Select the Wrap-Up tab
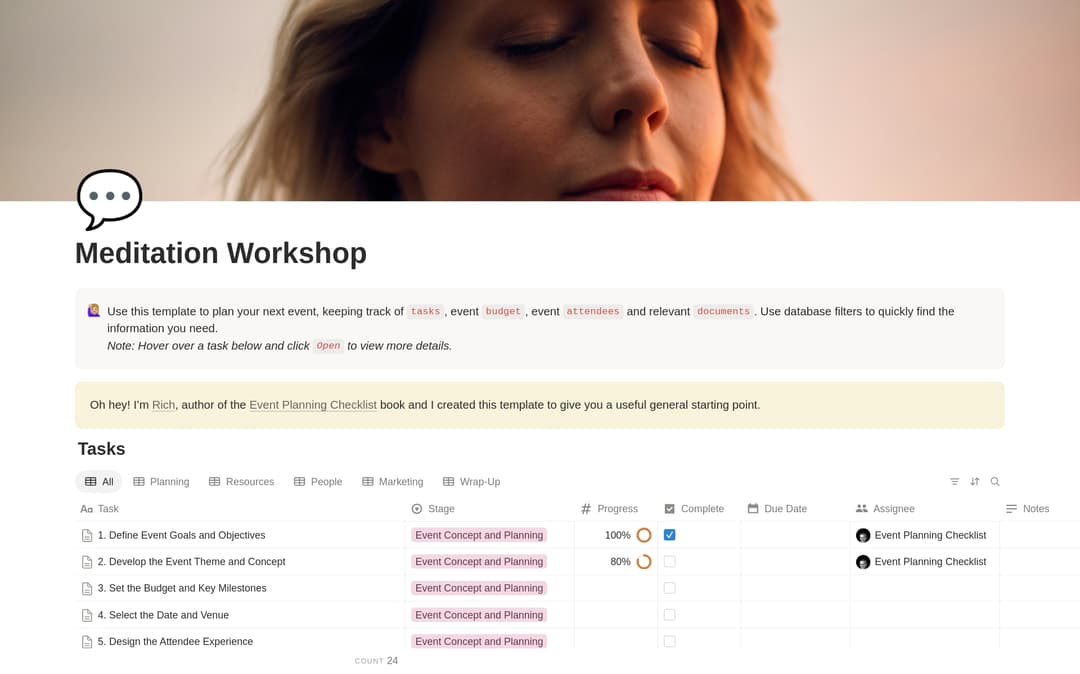Viewport: 1080px width, 674px height. (471, 481)
